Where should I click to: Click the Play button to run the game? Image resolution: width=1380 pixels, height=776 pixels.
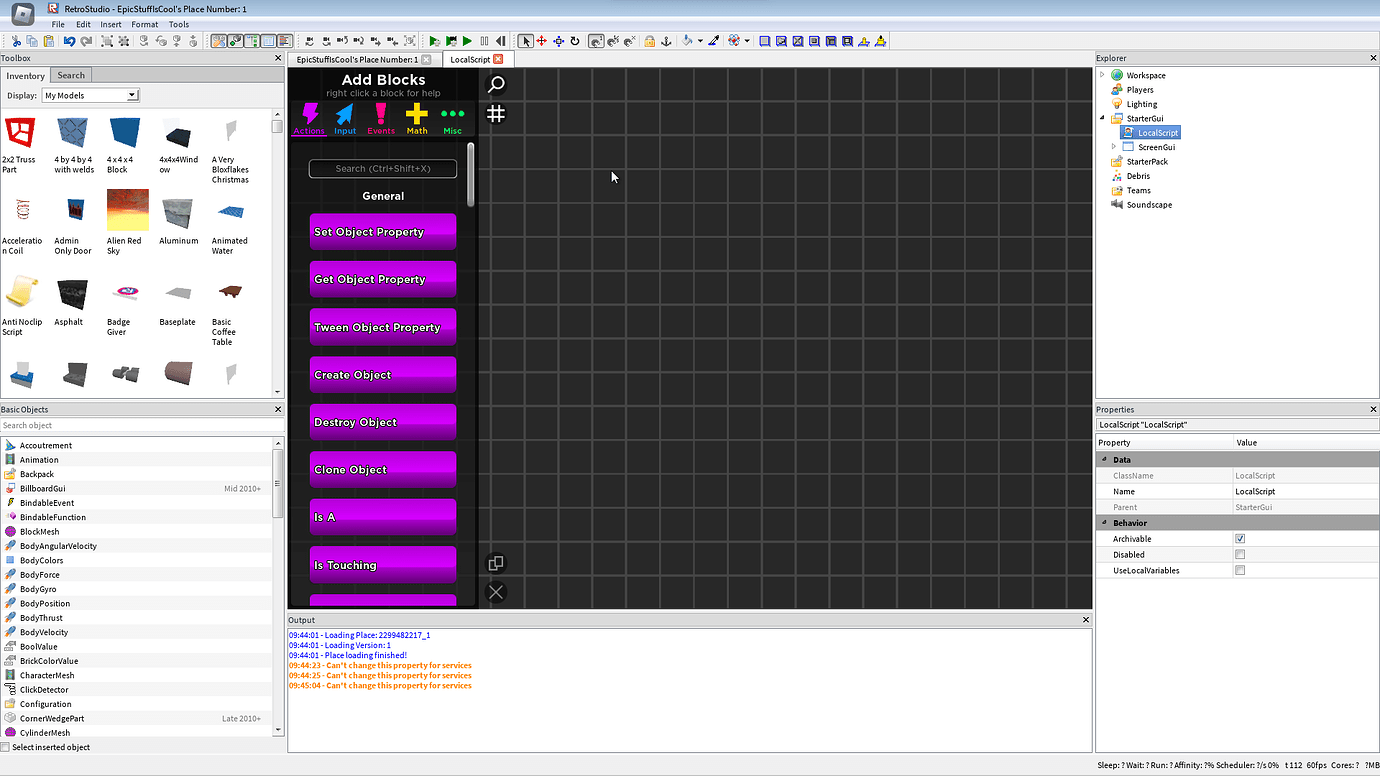[x=433, y=41]
